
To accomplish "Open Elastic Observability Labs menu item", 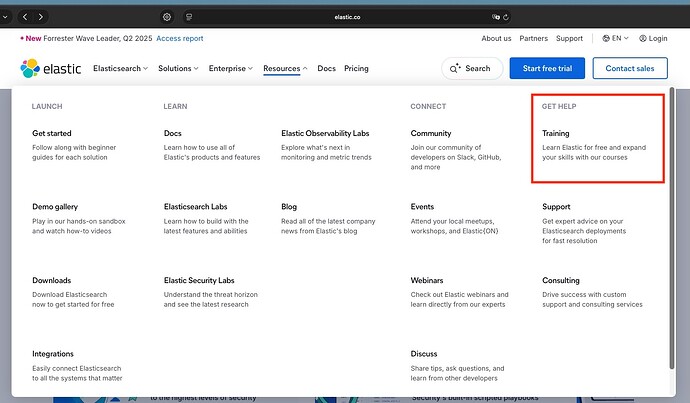I will click(325, 133).
